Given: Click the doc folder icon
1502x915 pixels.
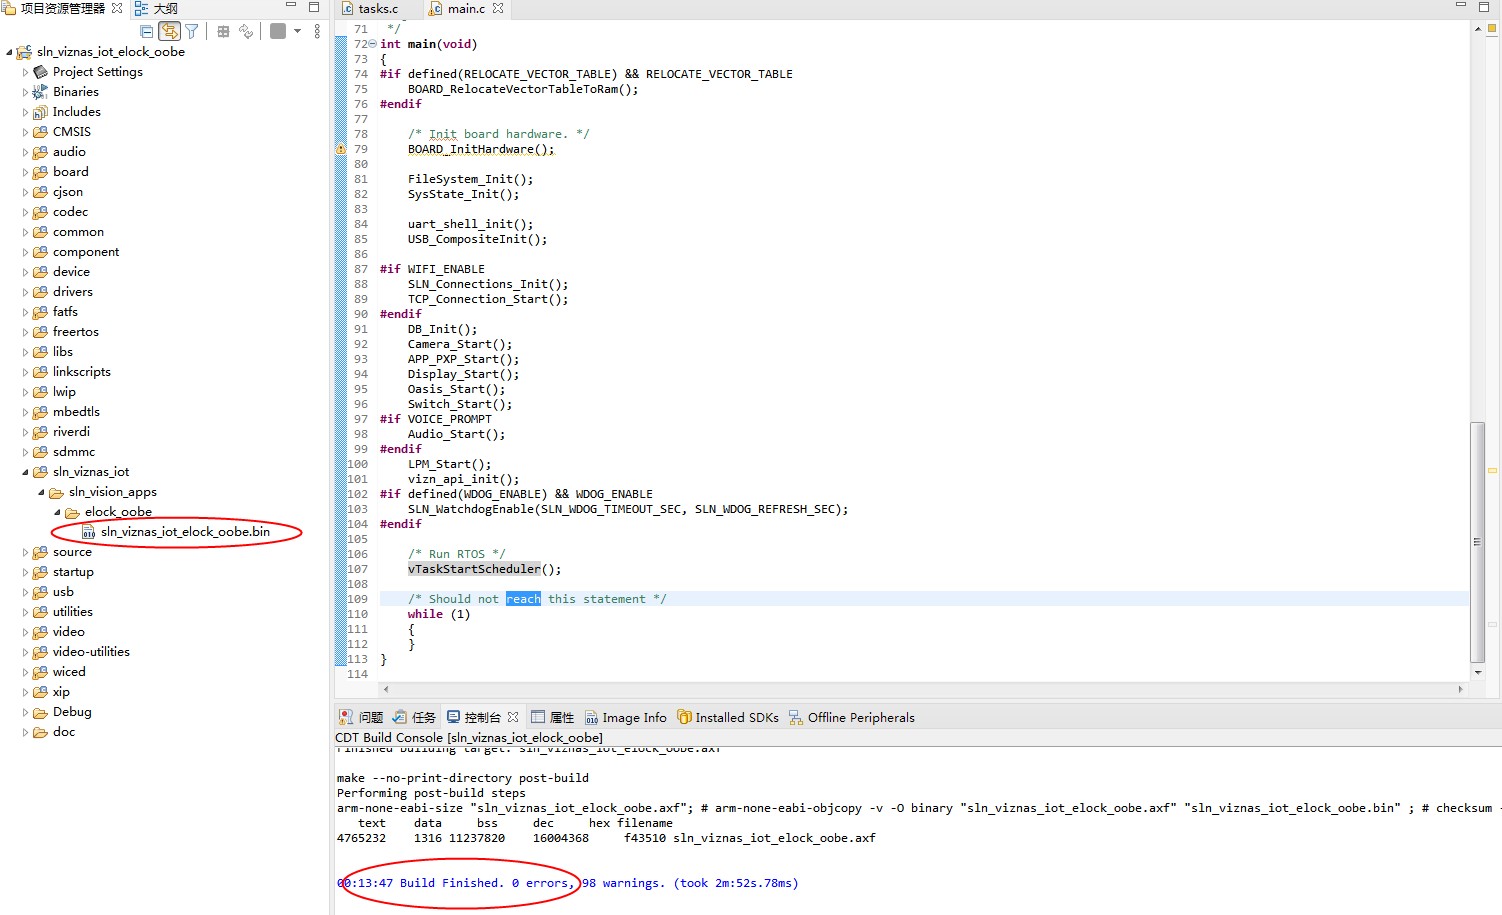Looking at the screenshot, I should pos(40,732).
